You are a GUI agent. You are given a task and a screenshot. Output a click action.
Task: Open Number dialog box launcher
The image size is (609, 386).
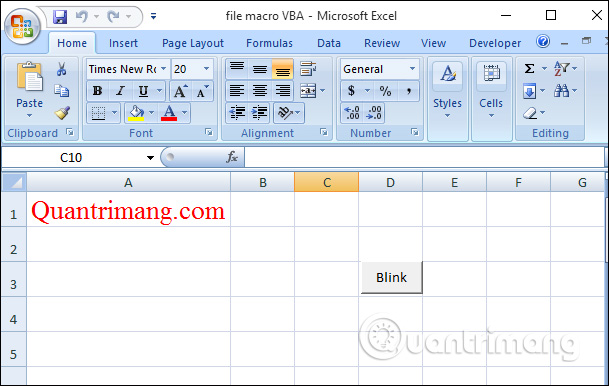[415, 132]
